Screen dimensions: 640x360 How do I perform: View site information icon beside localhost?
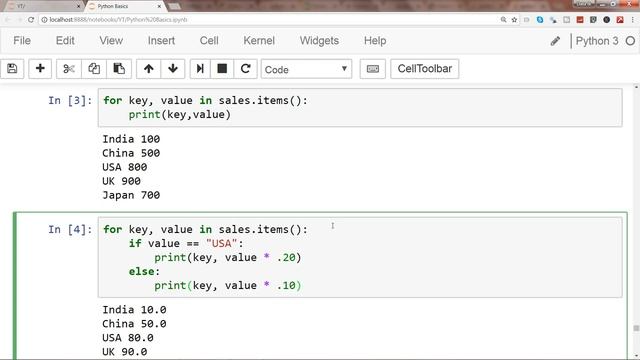pos(44,20)
